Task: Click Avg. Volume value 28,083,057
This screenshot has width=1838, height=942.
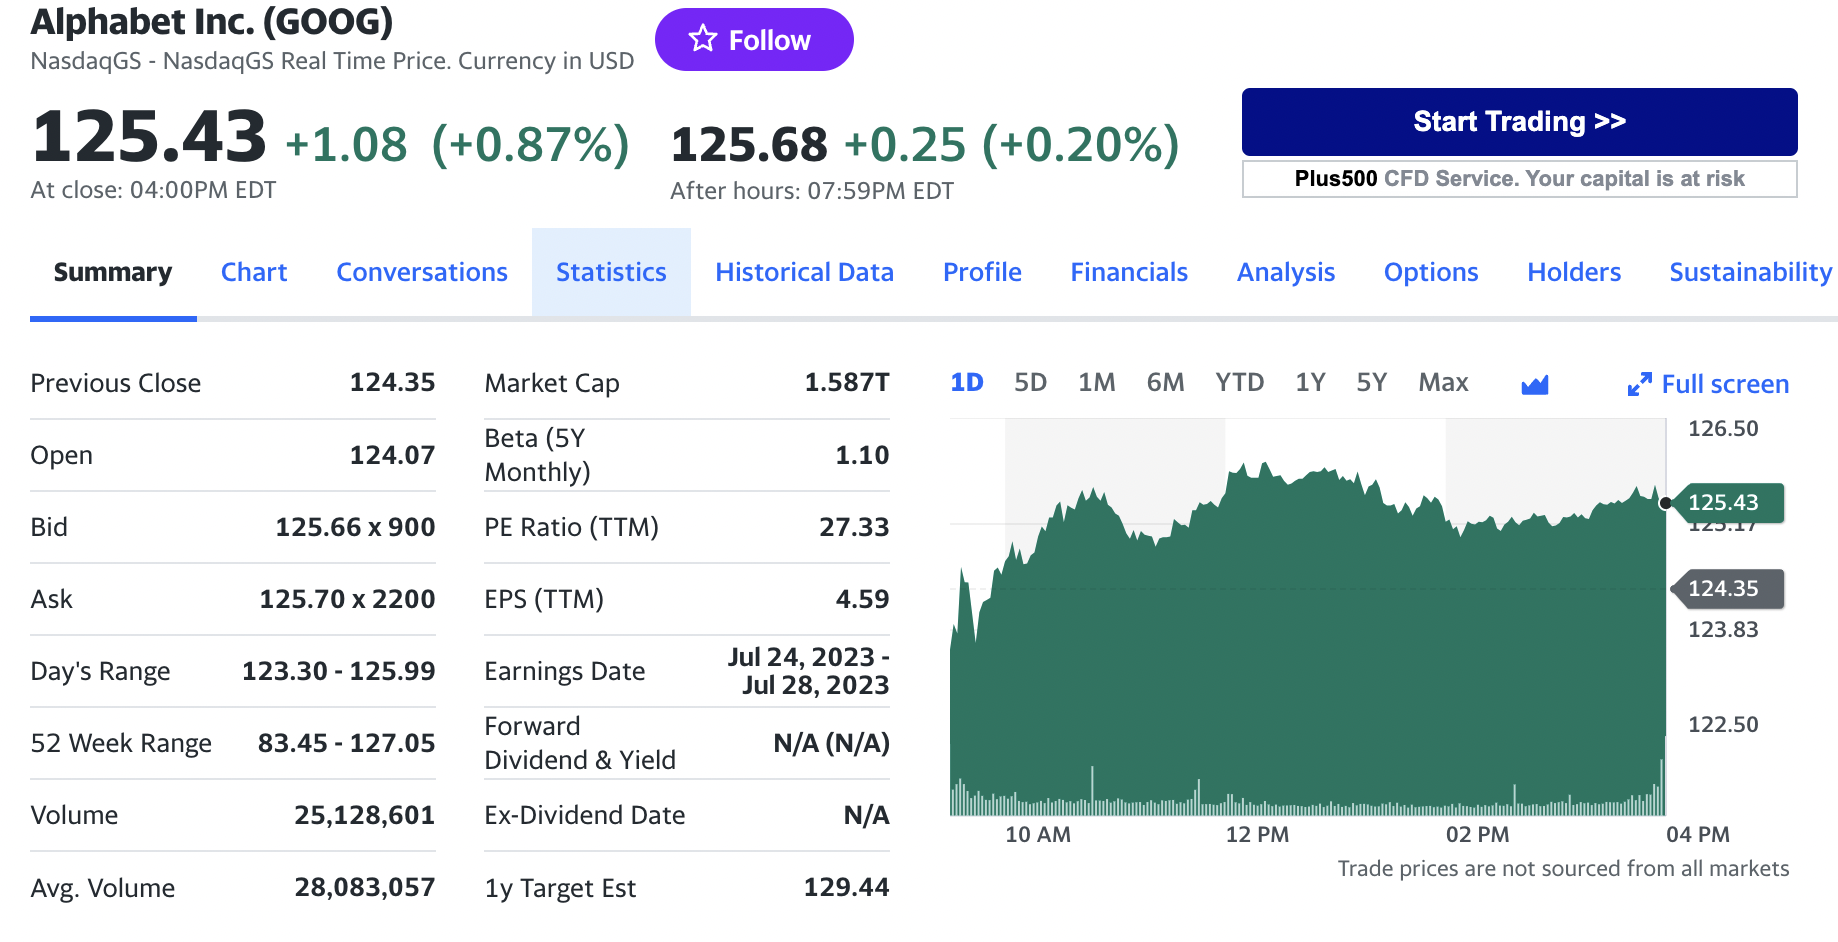Action: pyautogui.click(x=364, y=887)
